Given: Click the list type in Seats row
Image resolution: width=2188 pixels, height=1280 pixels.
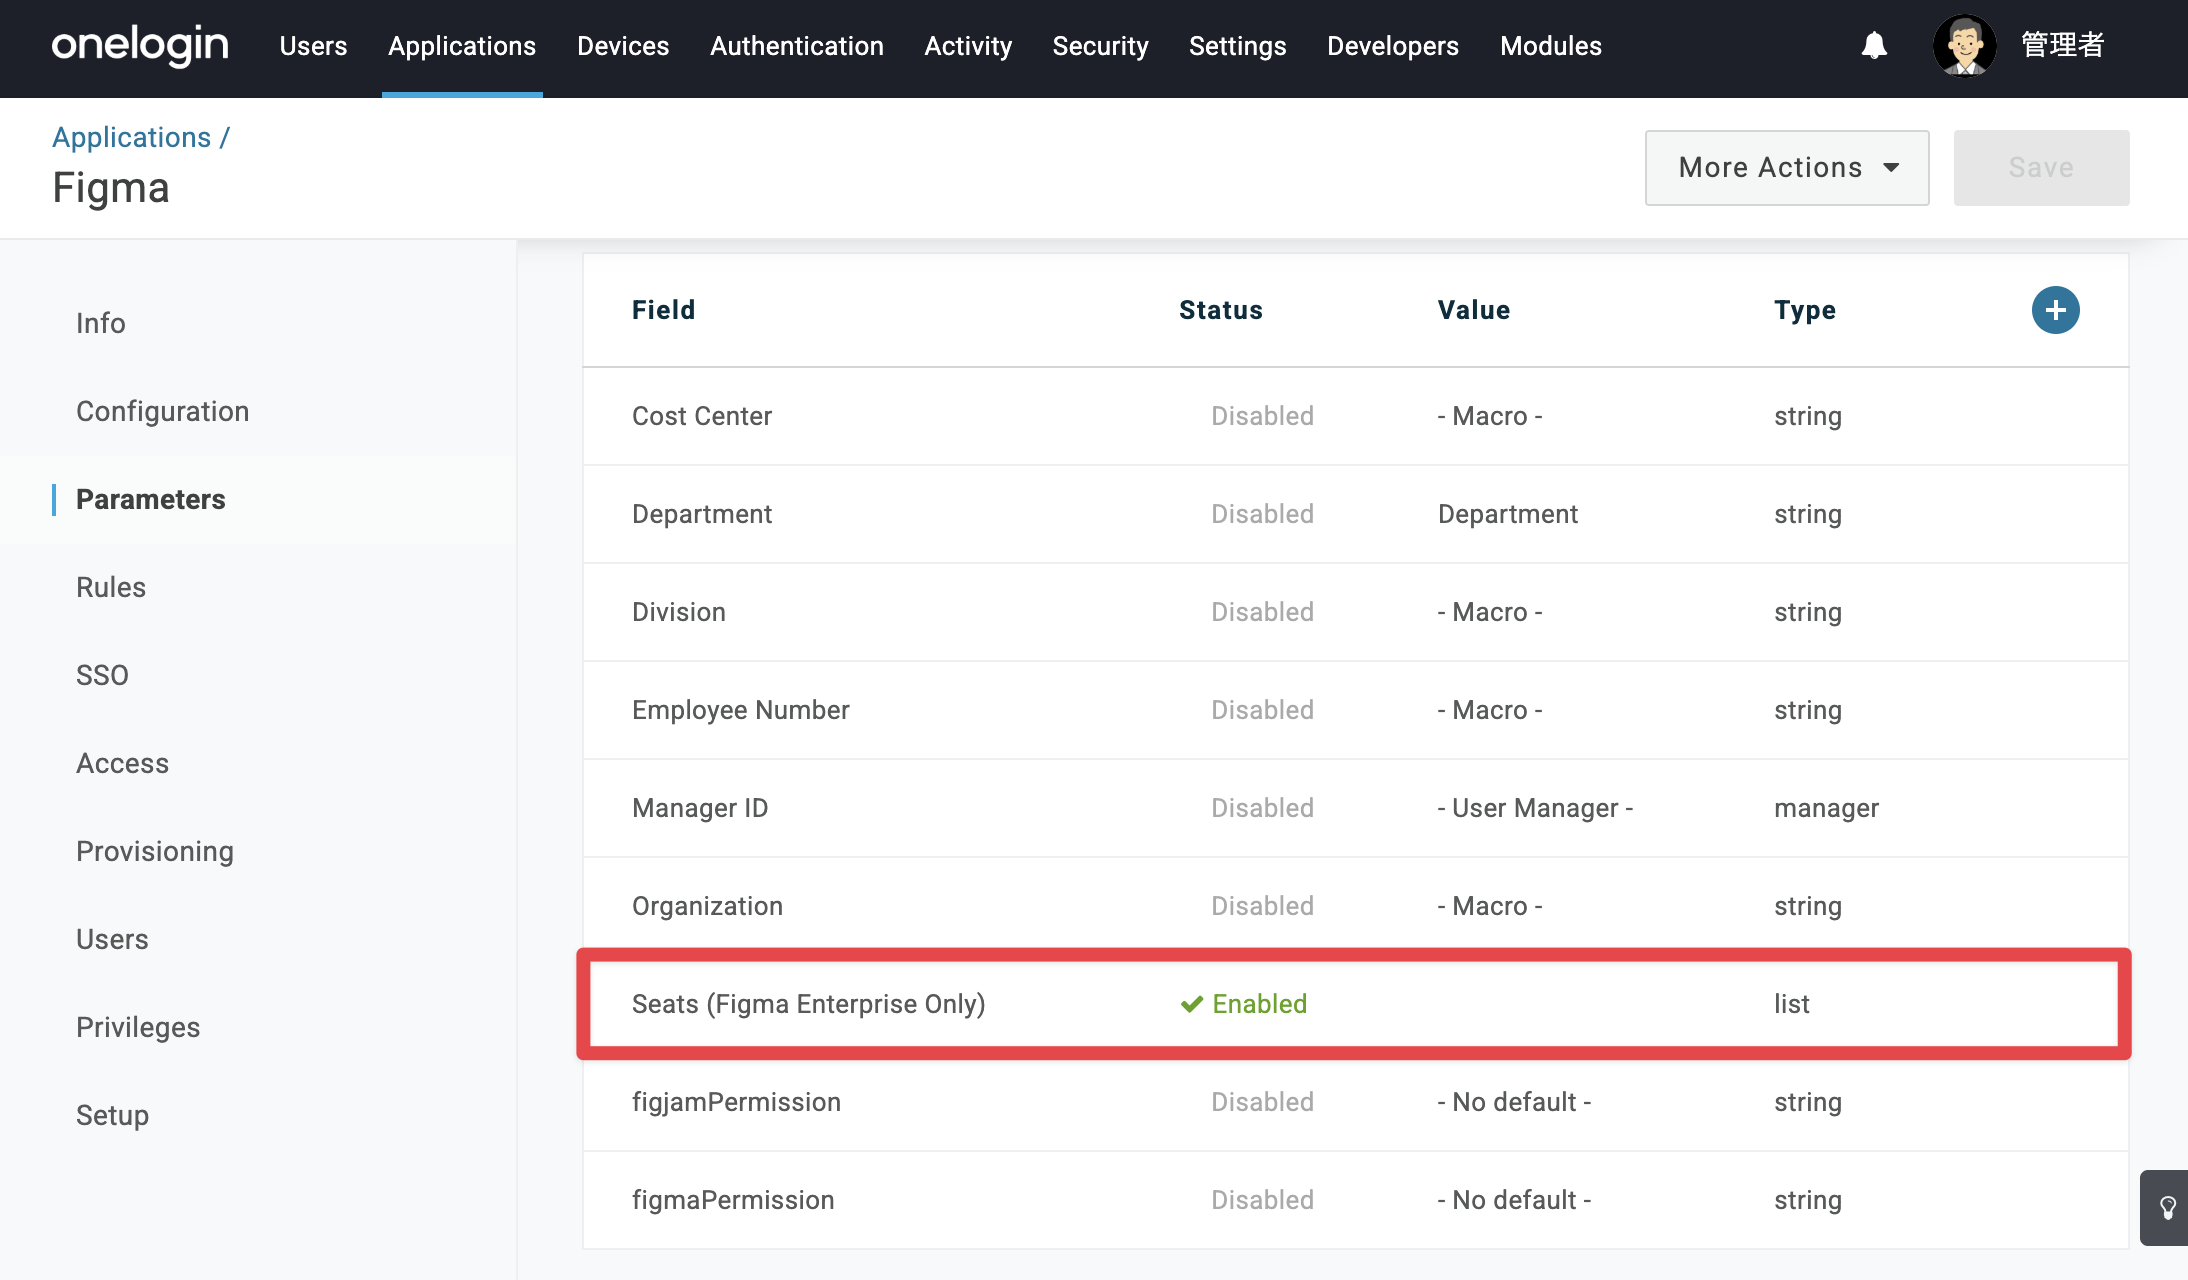Looking at the screenshot, I should coord(1791,1004).
